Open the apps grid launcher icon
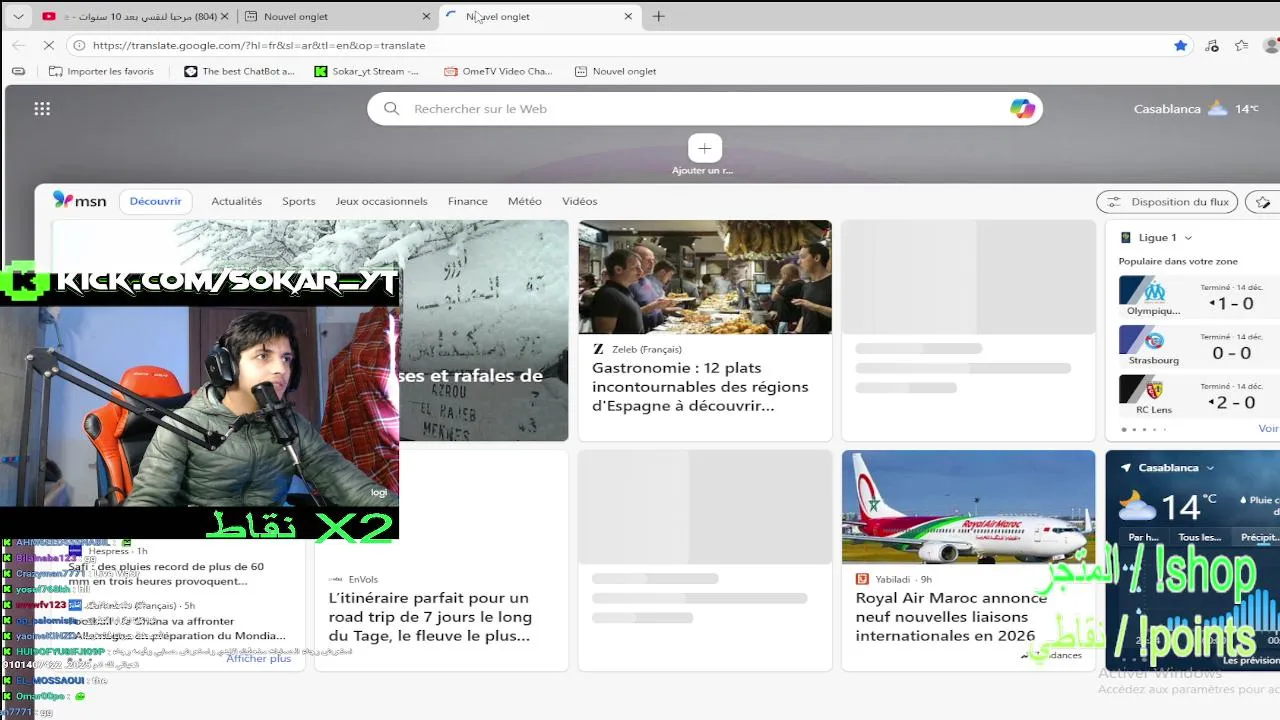Image resolution: width=1280 pixels, height=720 pixels. pyautogui.click(x=42, y=109)
